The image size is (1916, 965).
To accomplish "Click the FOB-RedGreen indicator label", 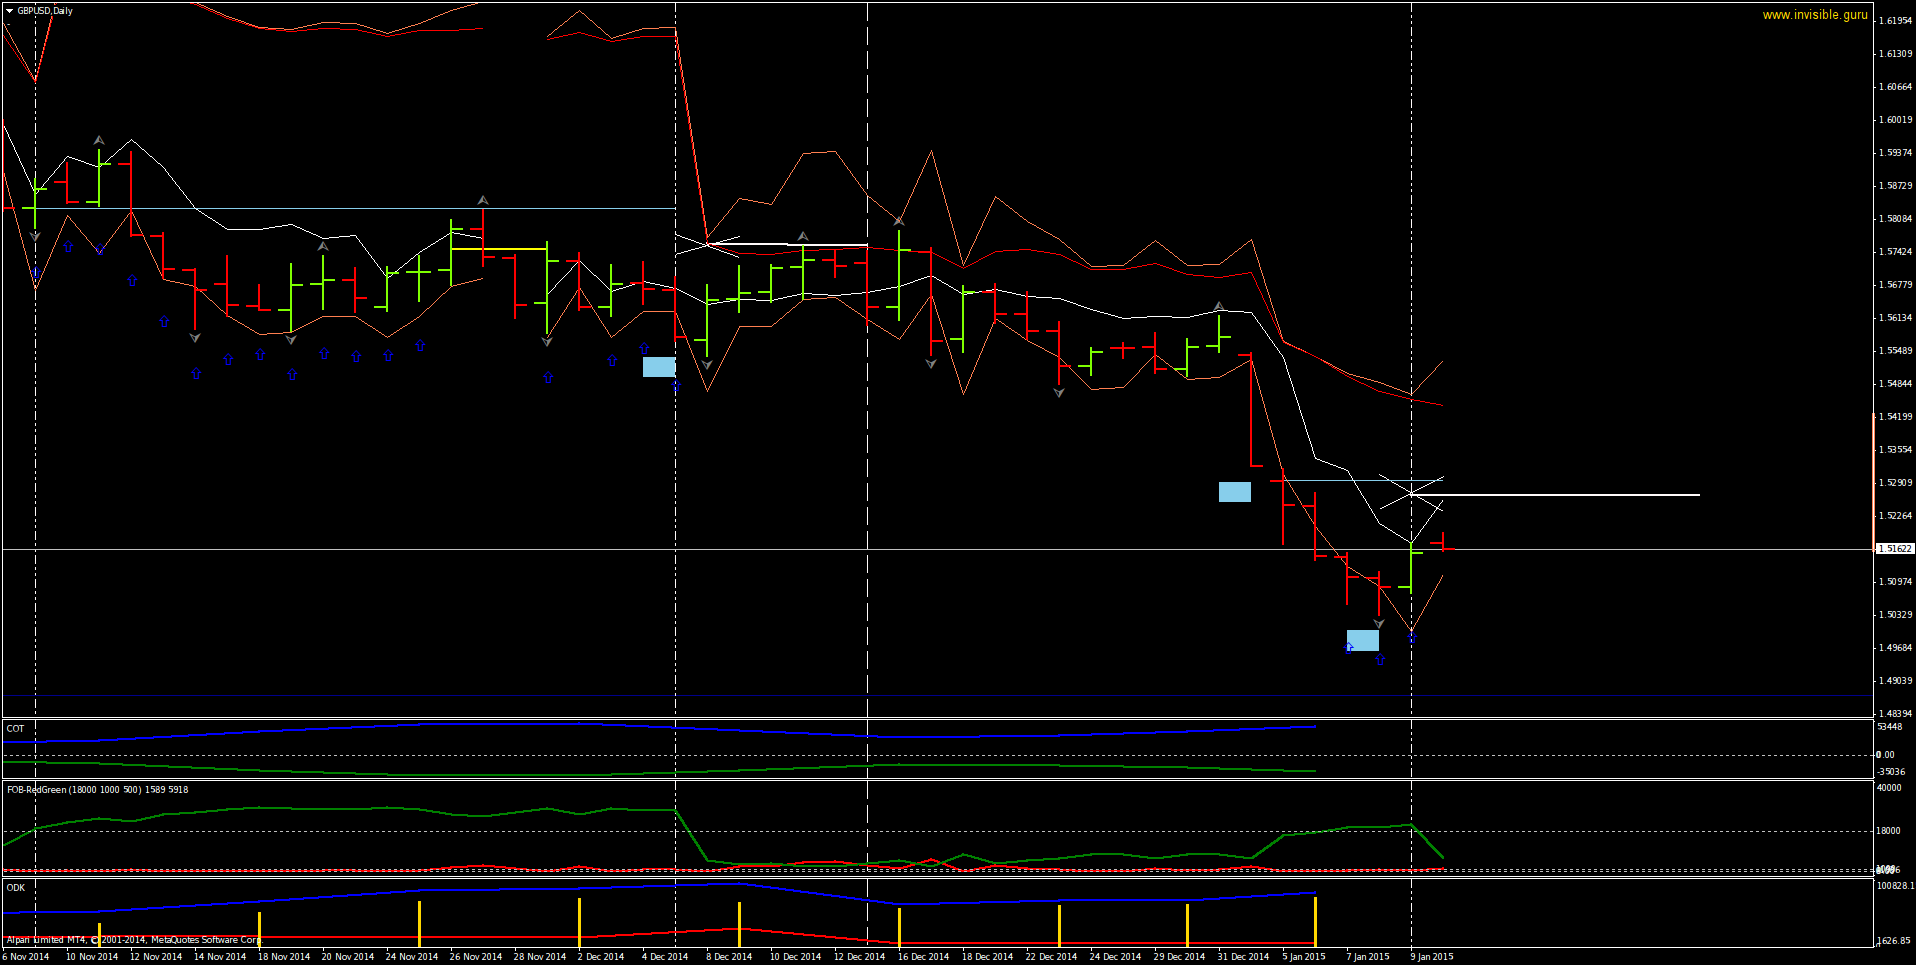I will click(97, 790).
